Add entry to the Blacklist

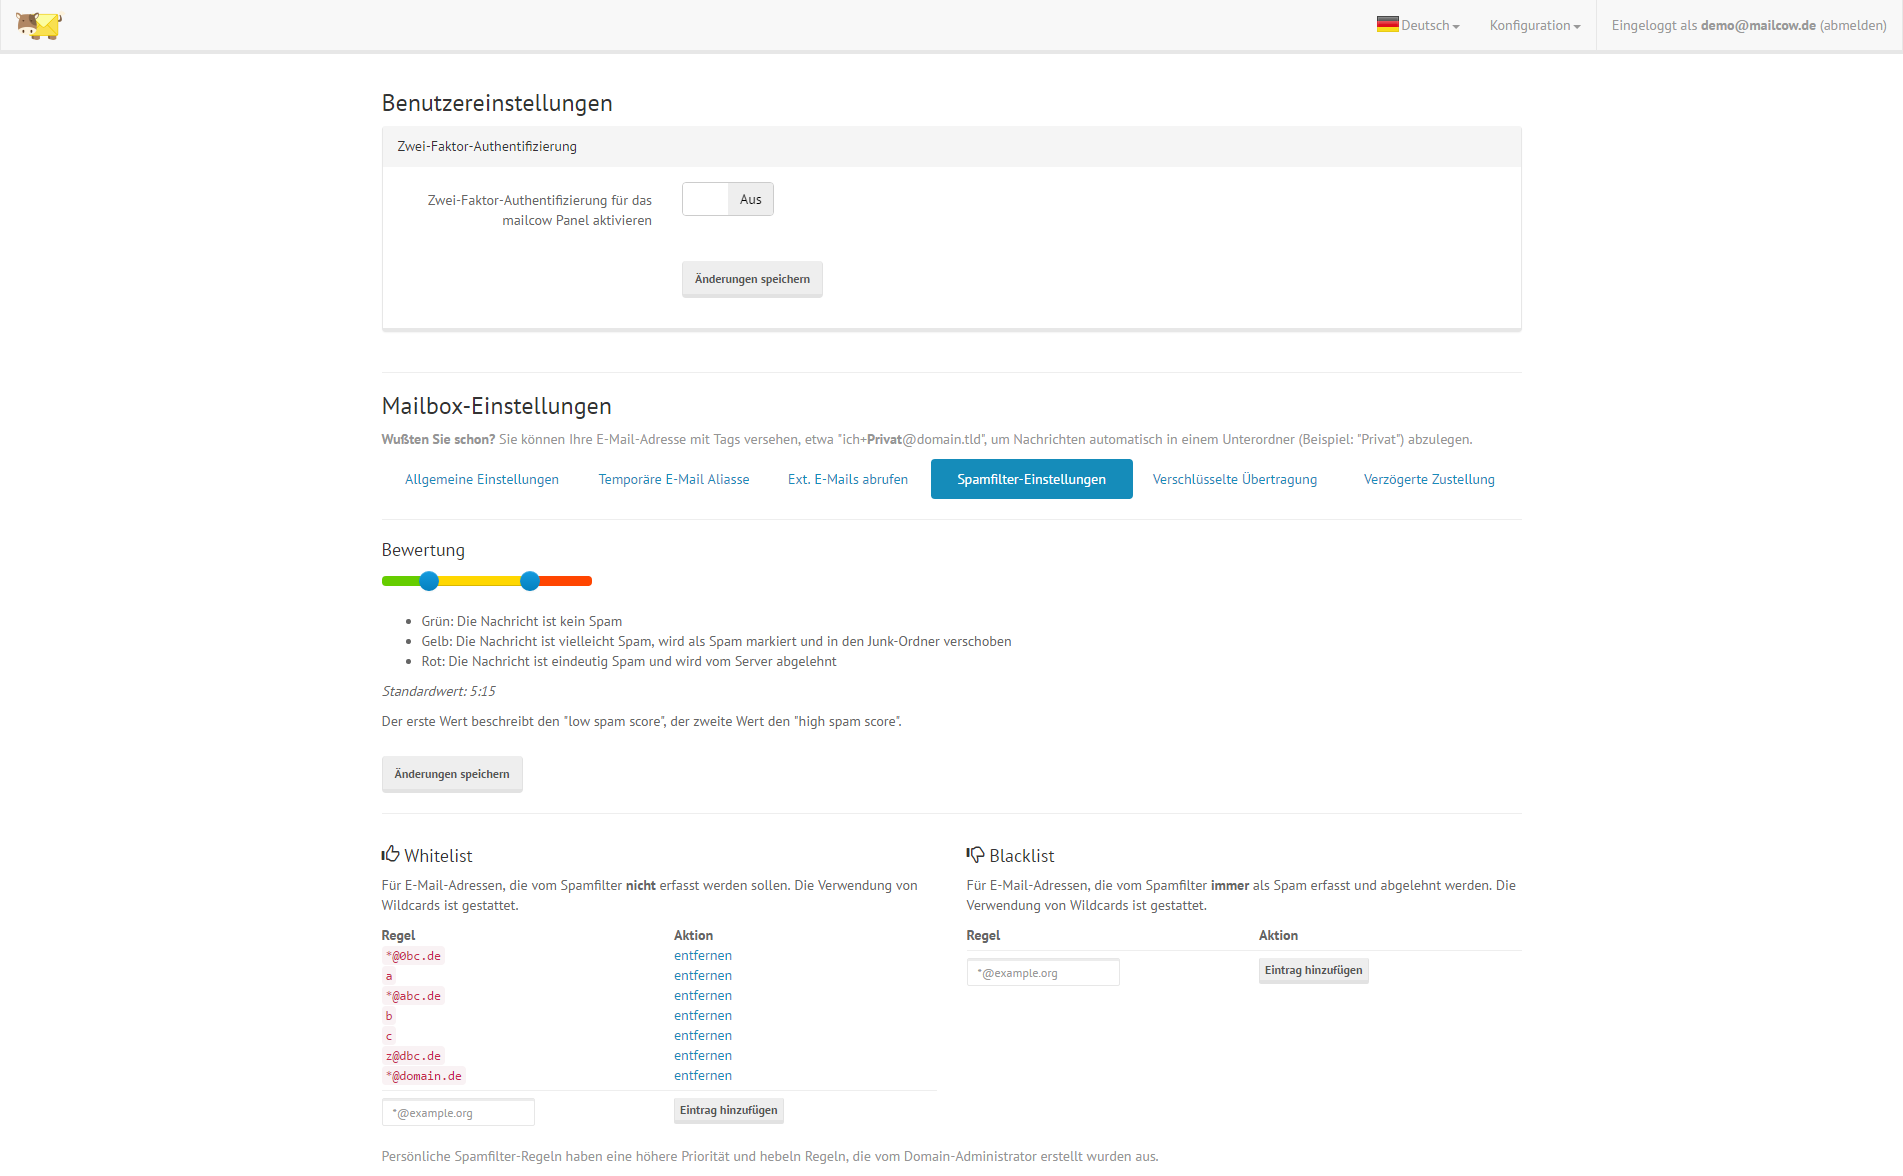coord(1313,970)
